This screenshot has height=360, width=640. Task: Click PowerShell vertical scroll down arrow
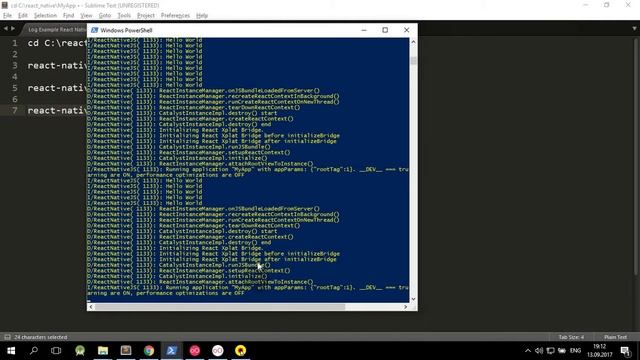point(413,299)
